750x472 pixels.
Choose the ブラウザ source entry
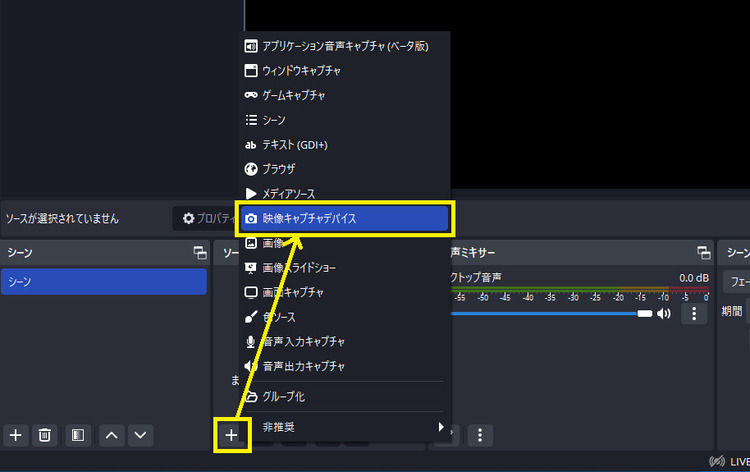tap(344, 169)
